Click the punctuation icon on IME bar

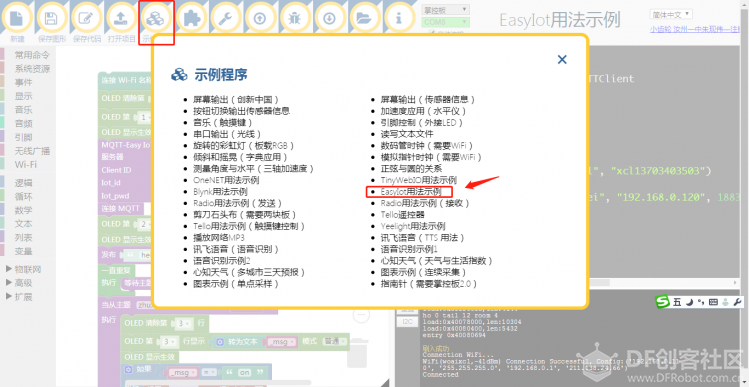pos(701,302)
